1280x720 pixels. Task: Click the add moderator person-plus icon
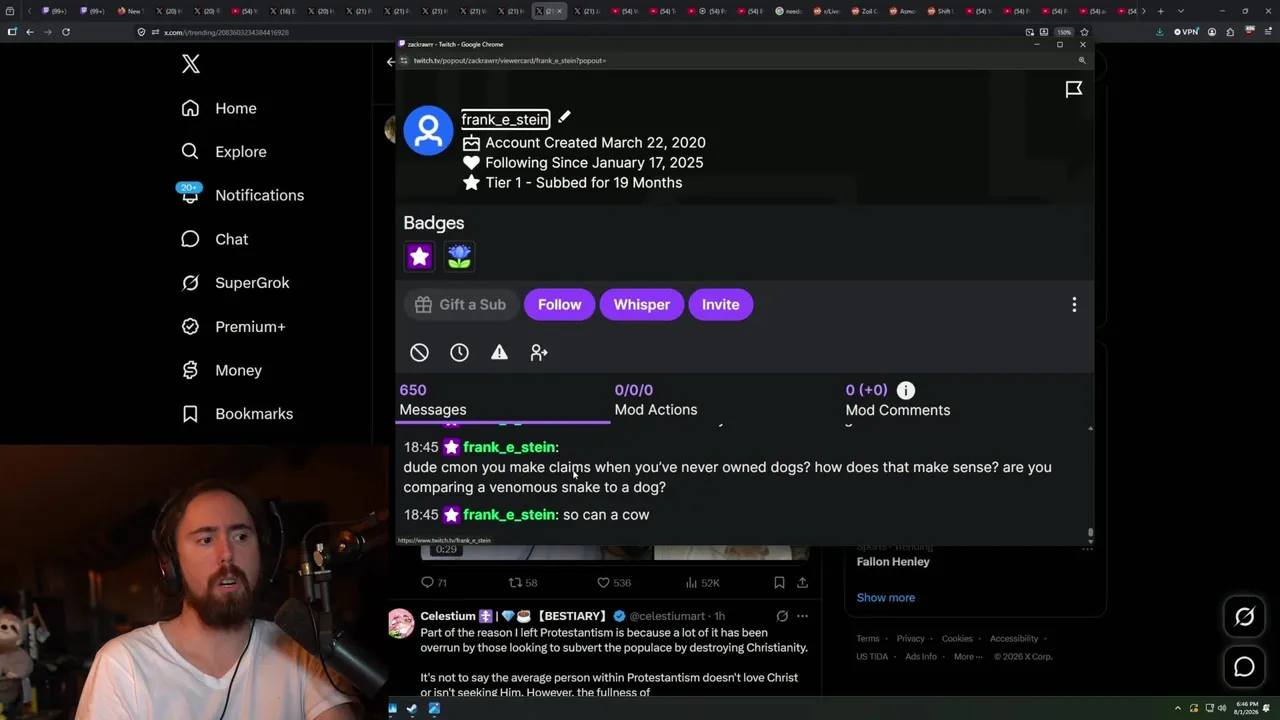(x=539, y=352)
